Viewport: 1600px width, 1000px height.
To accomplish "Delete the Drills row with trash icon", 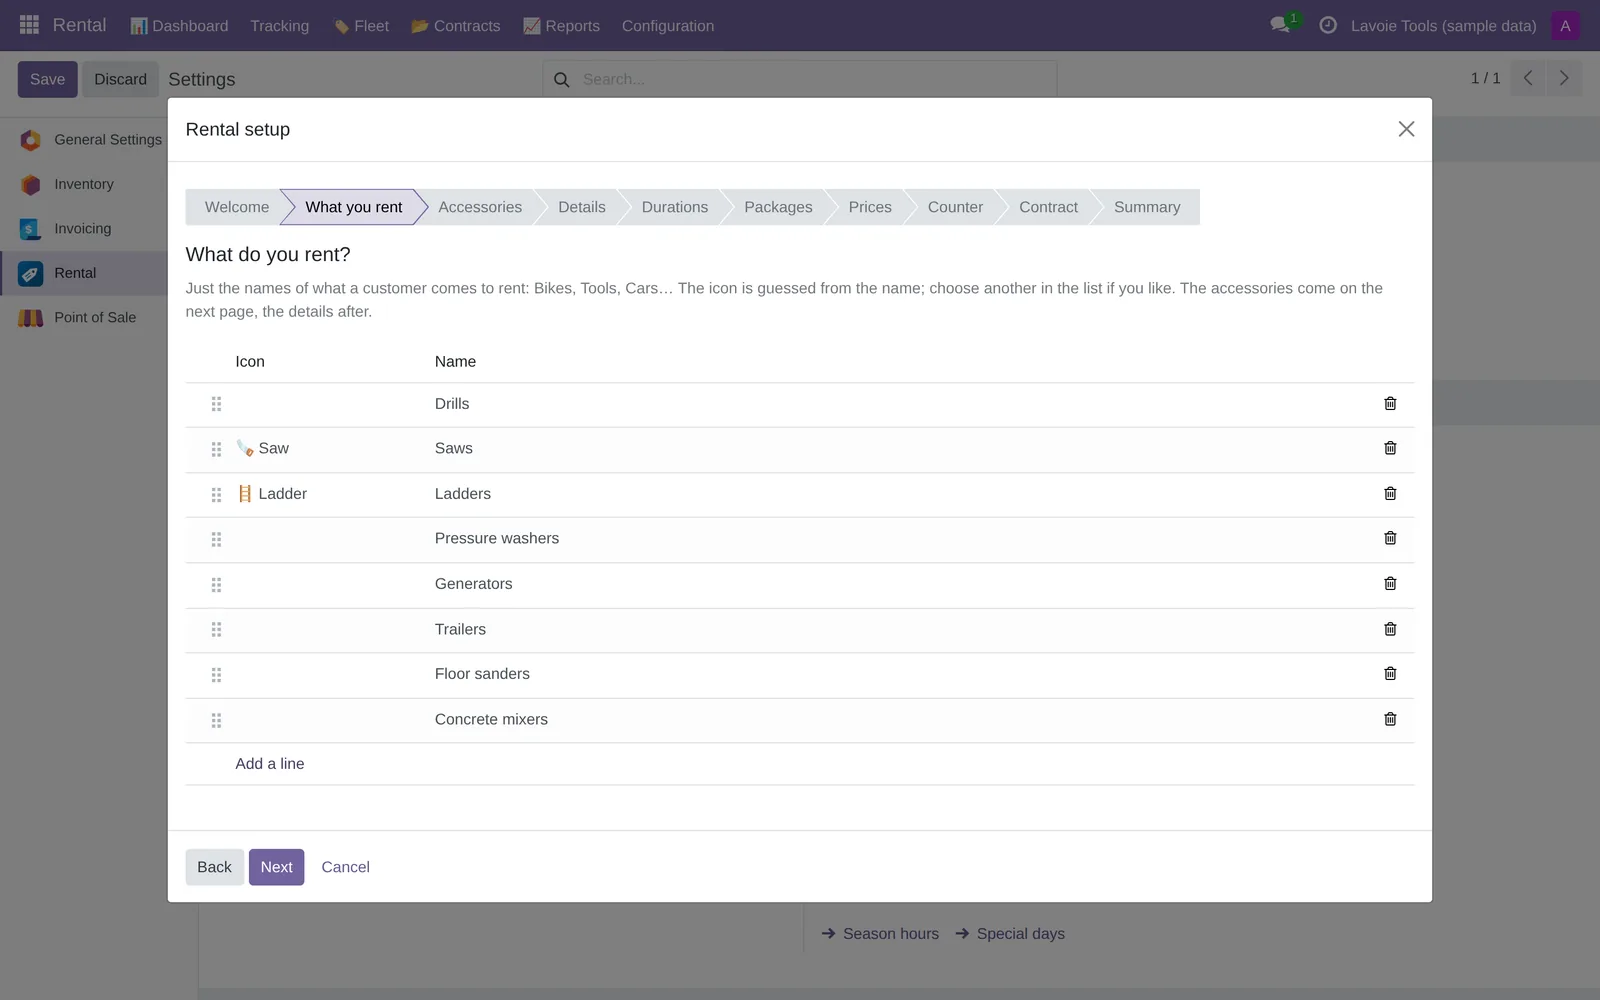I will pos(1390,404).
